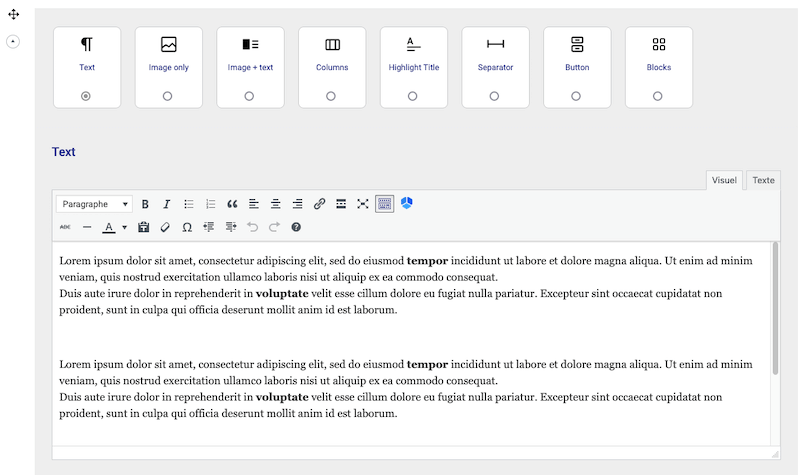
Task: Click the 'Text' section heading
Action: pos(63,152)
